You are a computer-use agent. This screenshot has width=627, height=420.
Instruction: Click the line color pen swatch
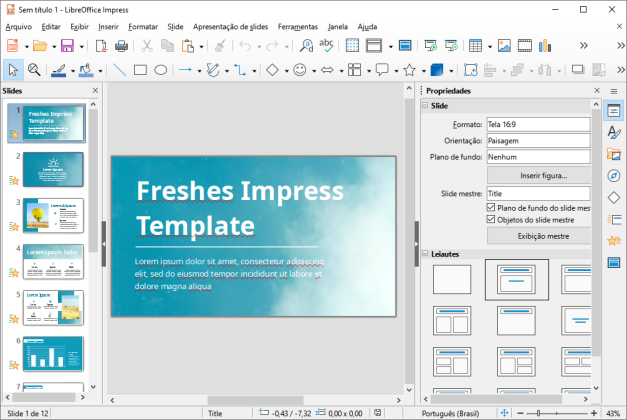pos(59,70)
